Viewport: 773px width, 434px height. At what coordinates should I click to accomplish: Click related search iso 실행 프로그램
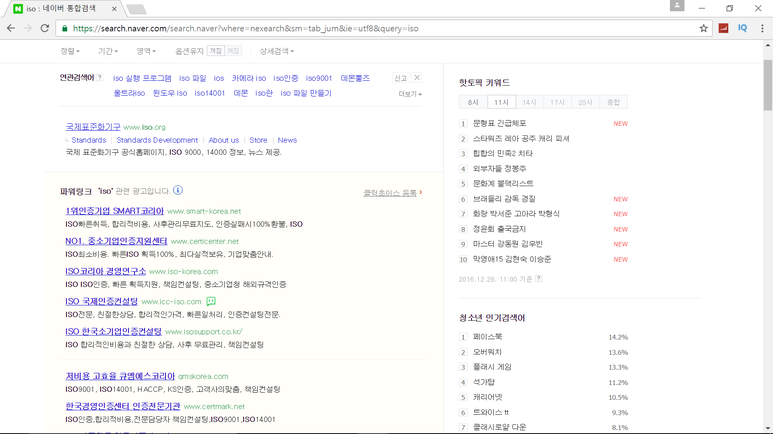click(x=142, y=78)
